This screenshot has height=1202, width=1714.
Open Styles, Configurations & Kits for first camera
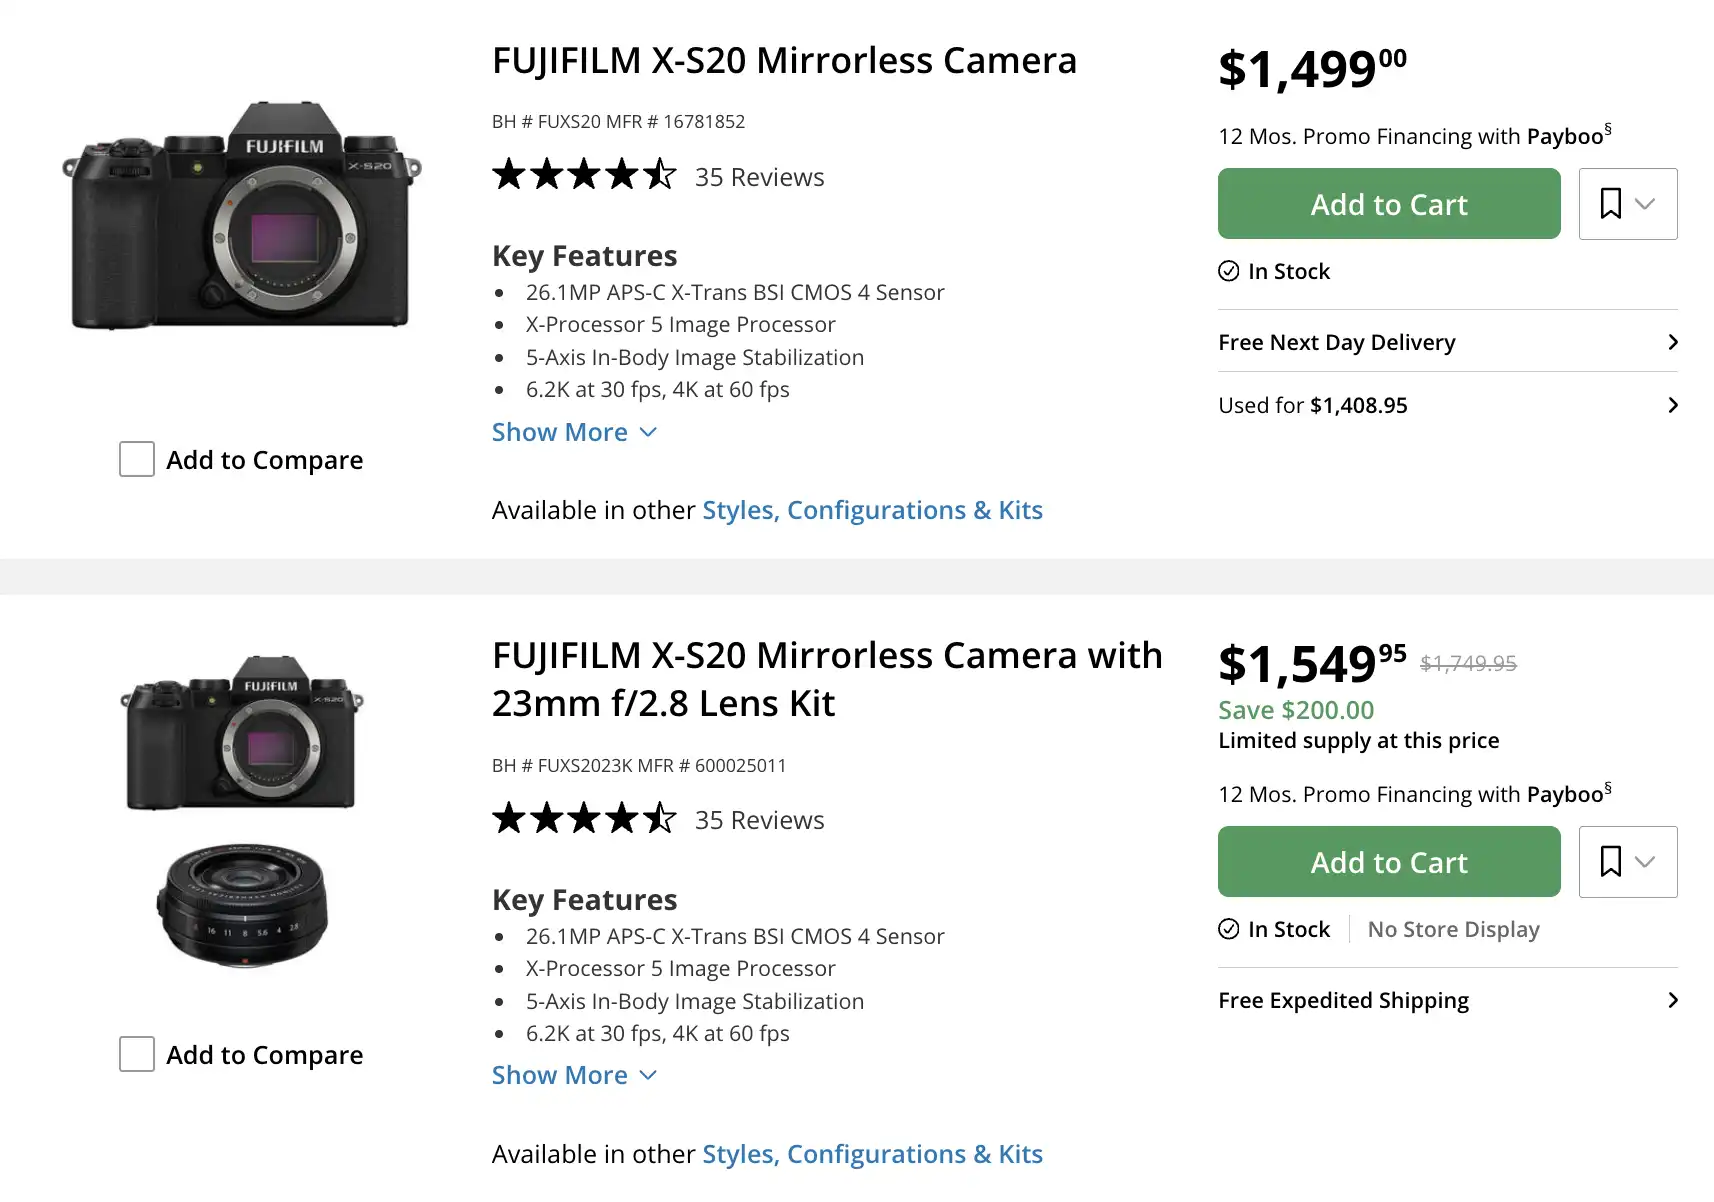872,510
